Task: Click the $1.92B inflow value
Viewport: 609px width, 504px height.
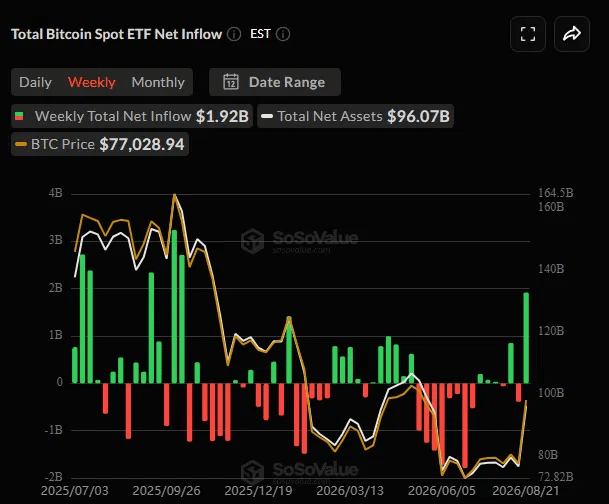Action: click(x=222, y=116)
